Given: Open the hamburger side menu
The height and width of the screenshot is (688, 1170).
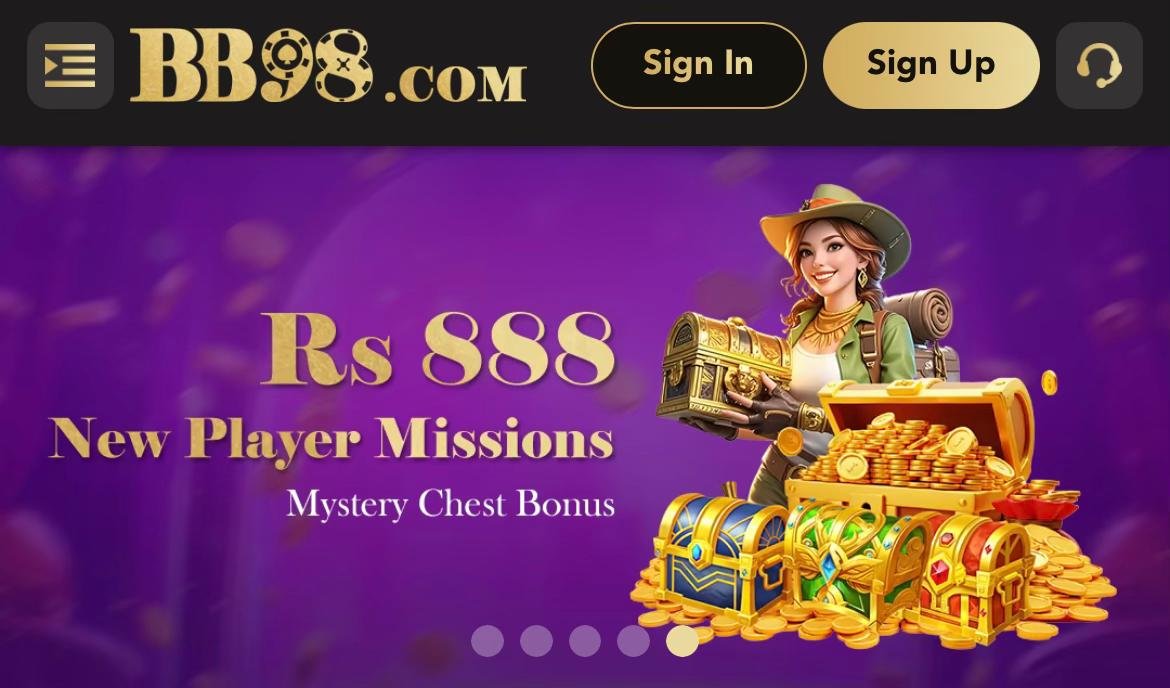Looking at the screenshot, I should [70, 66].
